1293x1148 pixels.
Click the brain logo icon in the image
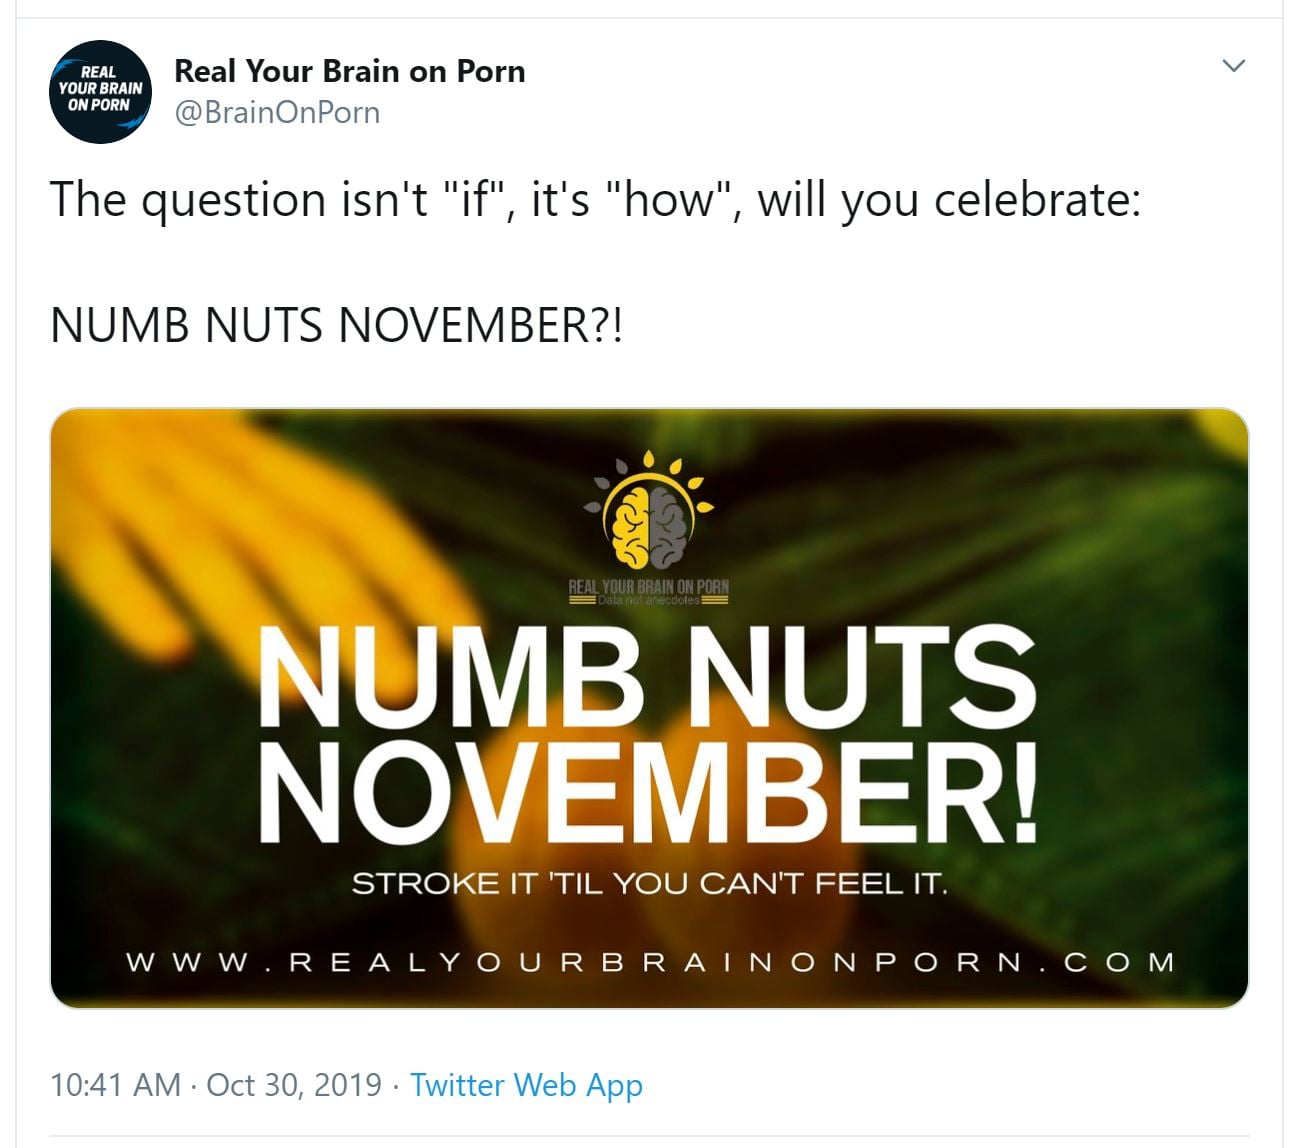pos(649,512)
